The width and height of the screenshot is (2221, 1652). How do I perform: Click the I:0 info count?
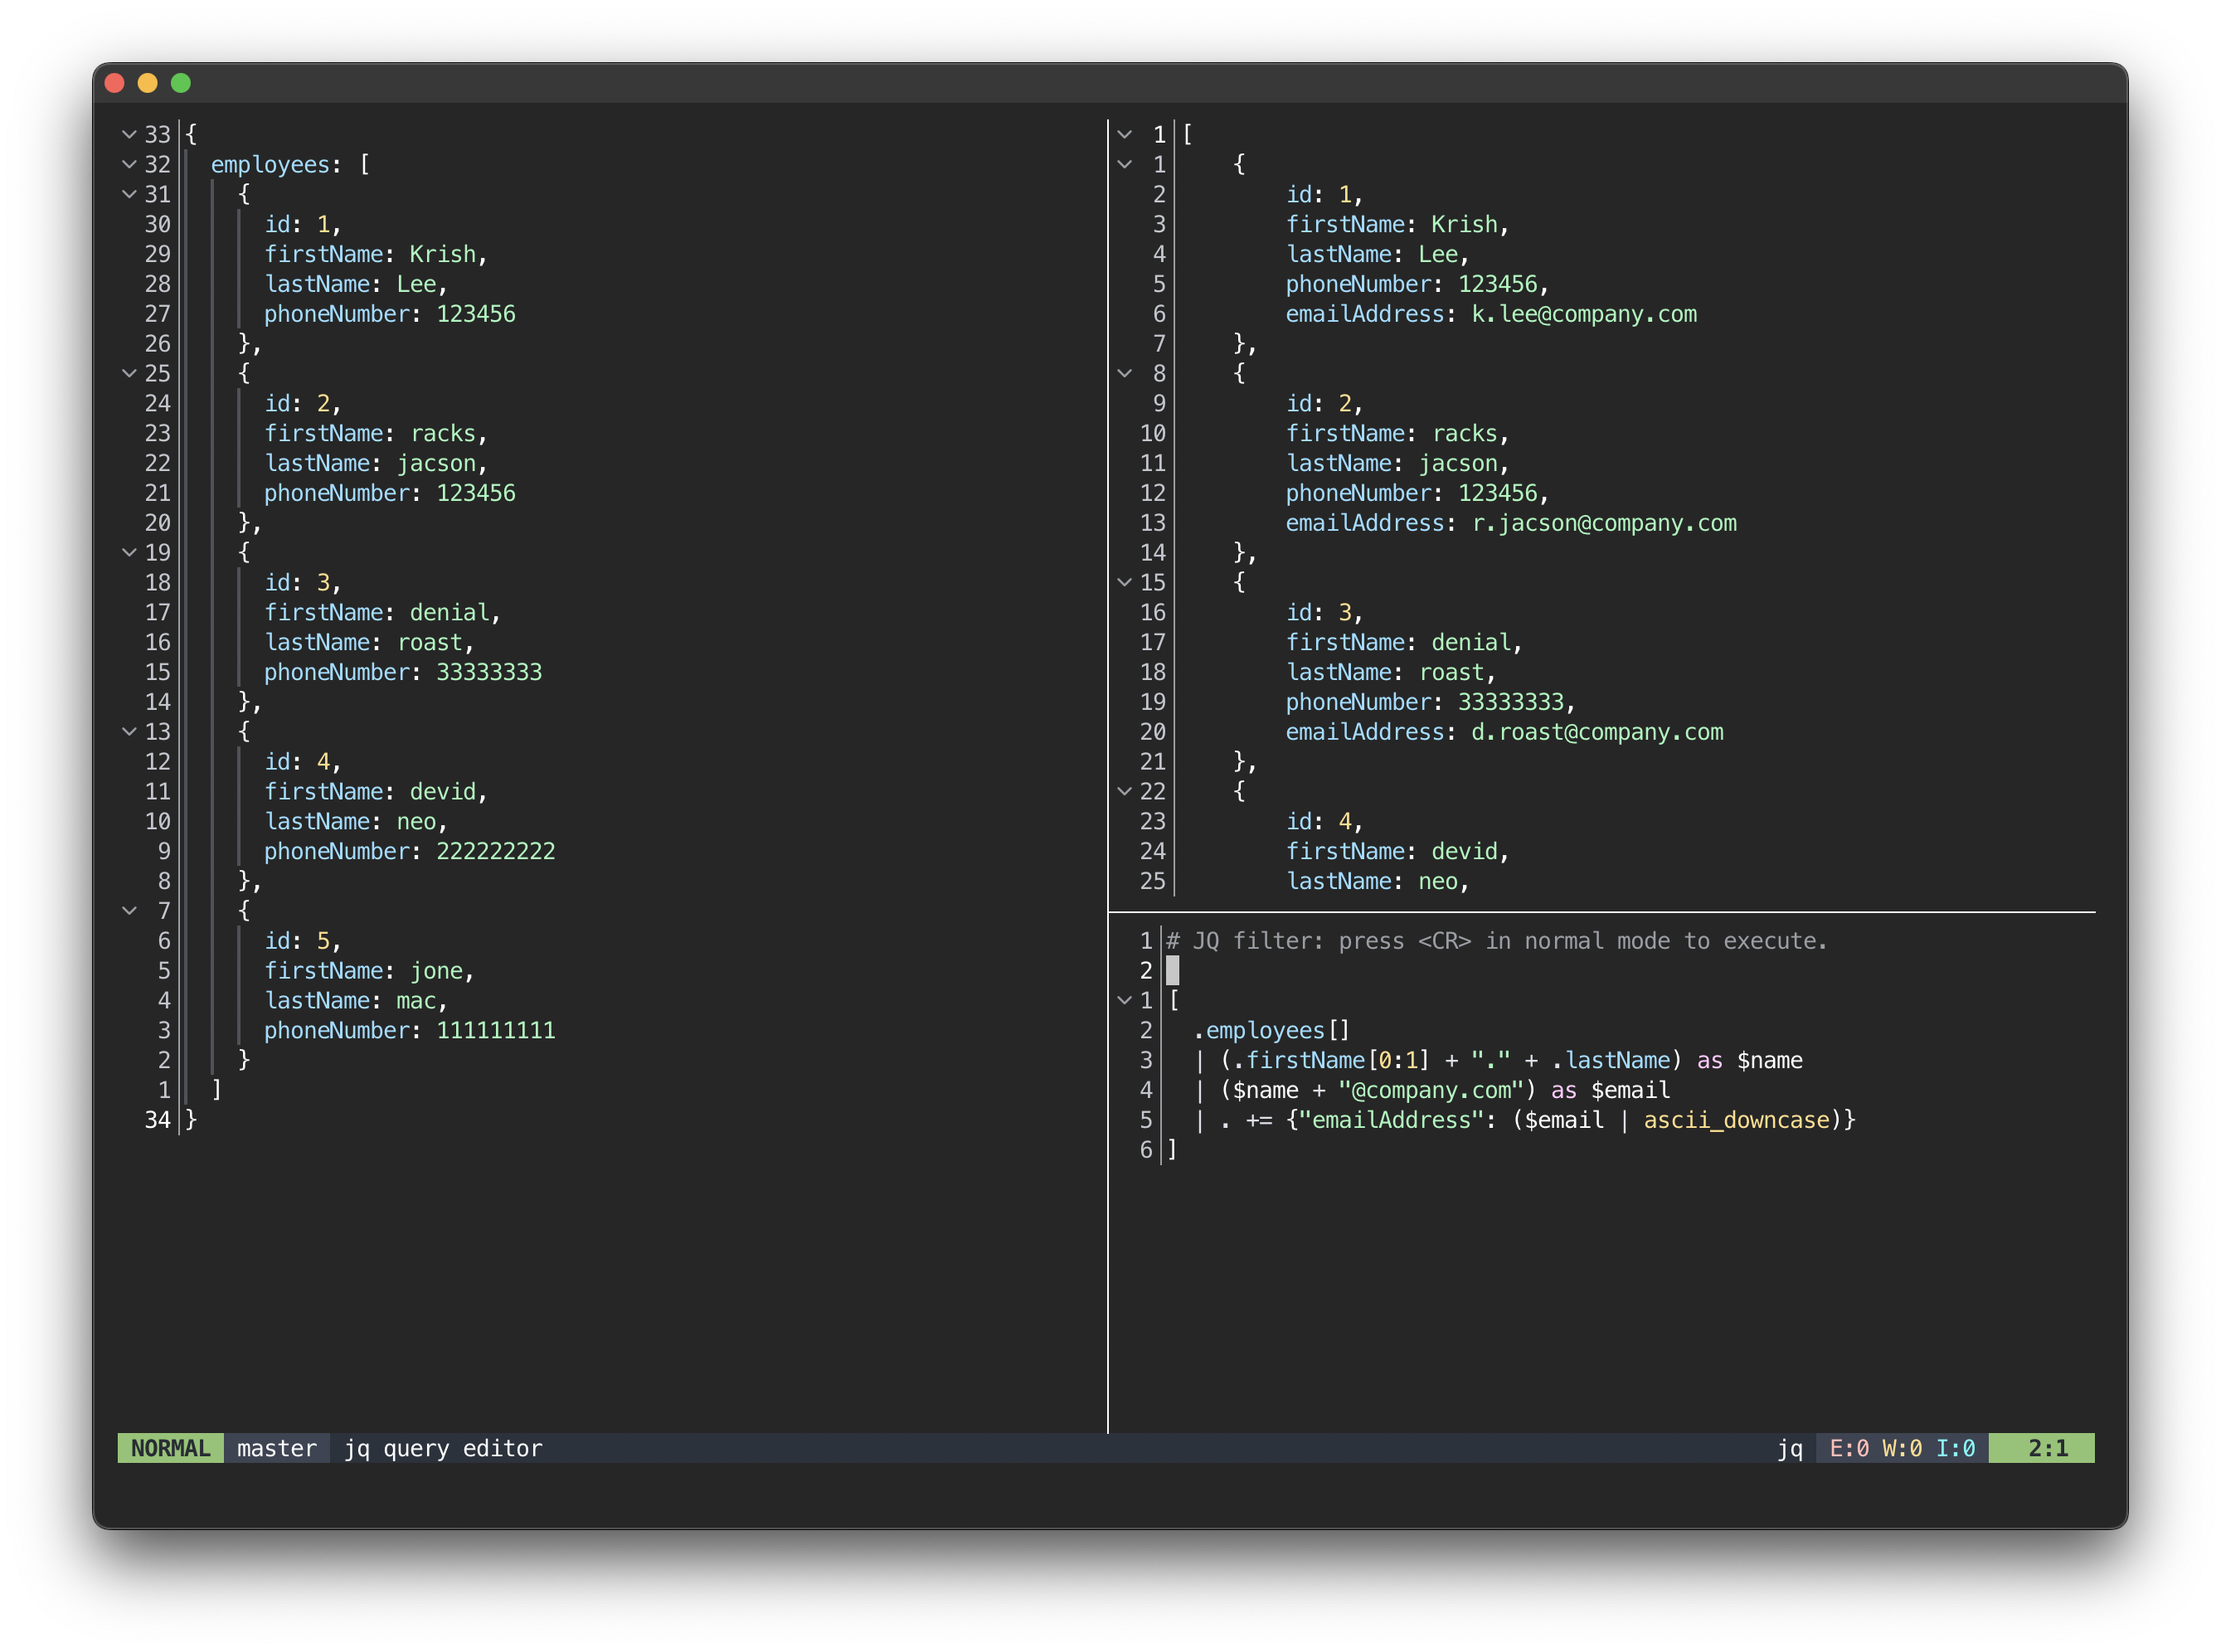pyautogui.click(x=1956, y=1448)
